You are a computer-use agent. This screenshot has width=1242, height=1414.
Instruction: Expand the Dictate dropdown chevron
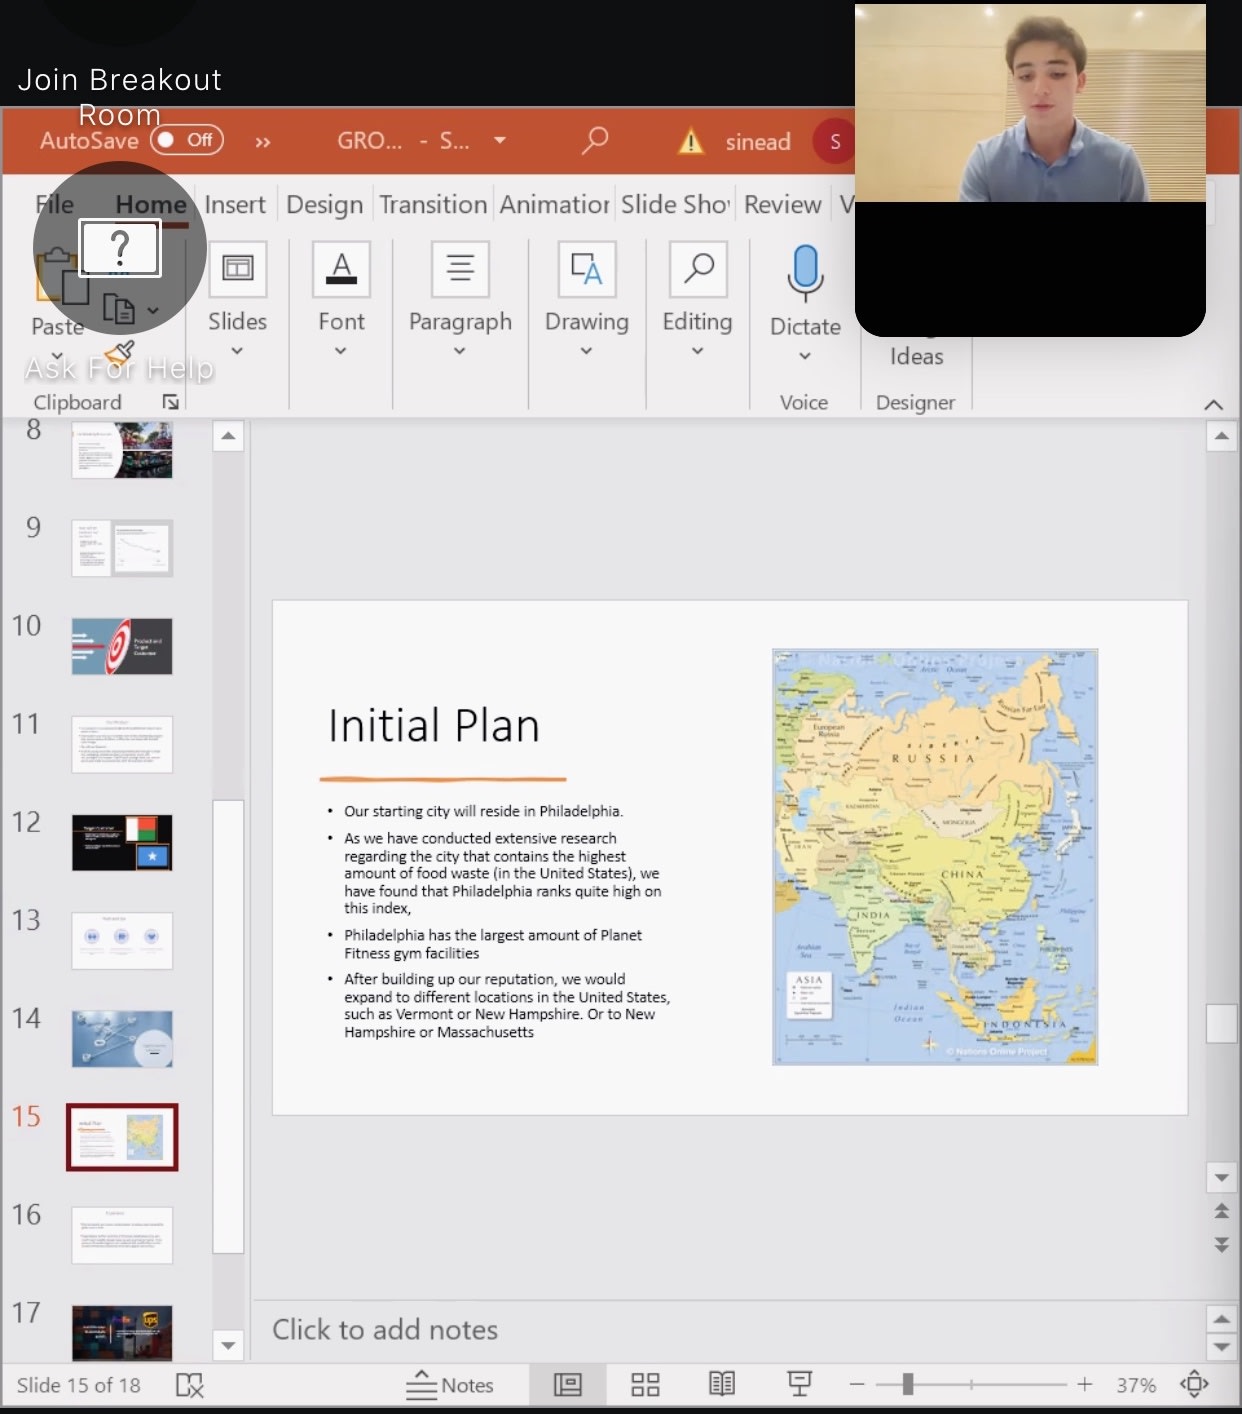click(x=804, y=356)
